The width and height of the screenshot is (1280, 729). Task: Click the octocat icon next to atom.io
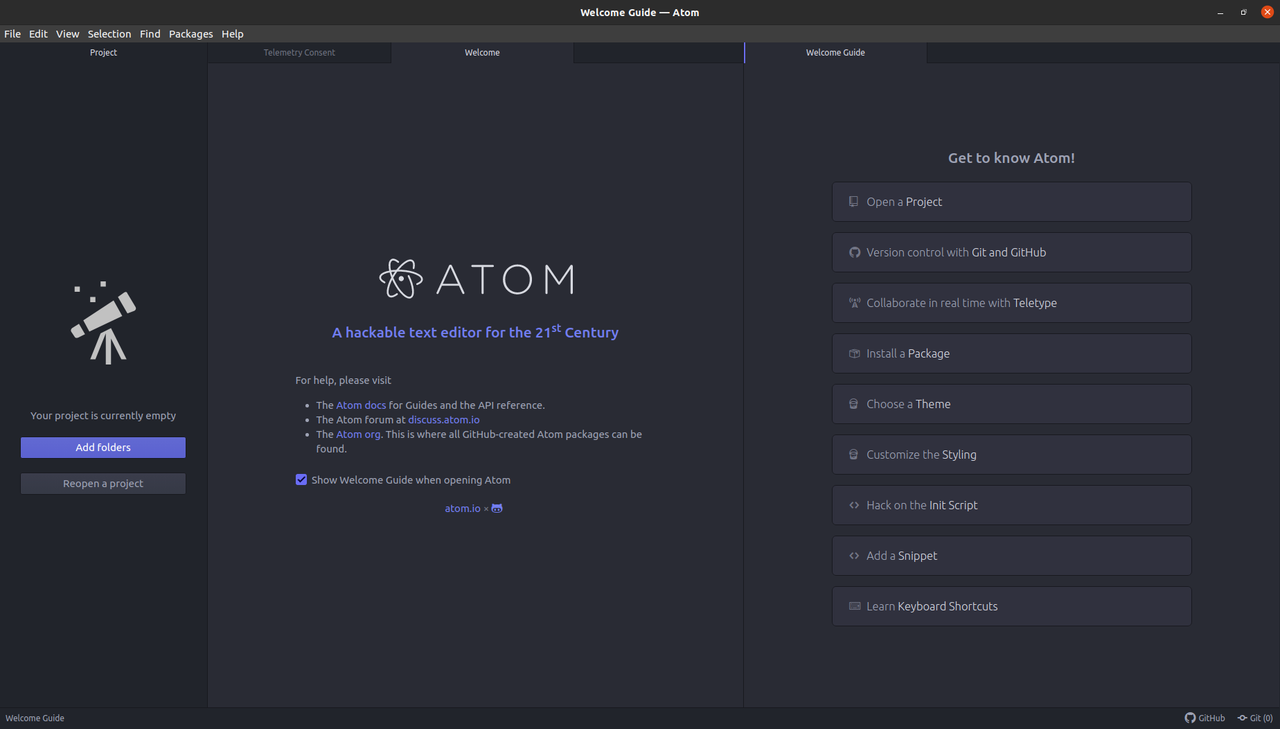coord(497,508)
